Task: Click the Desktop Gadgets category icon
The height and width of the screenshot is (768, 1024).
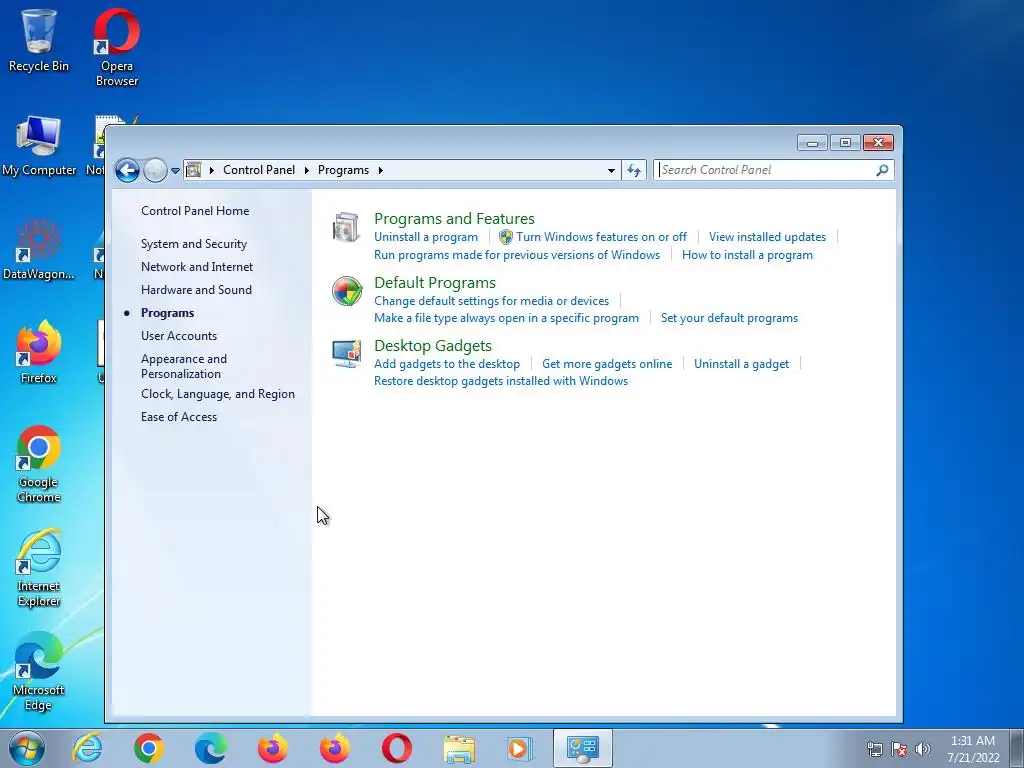Action: pos(346,354)
